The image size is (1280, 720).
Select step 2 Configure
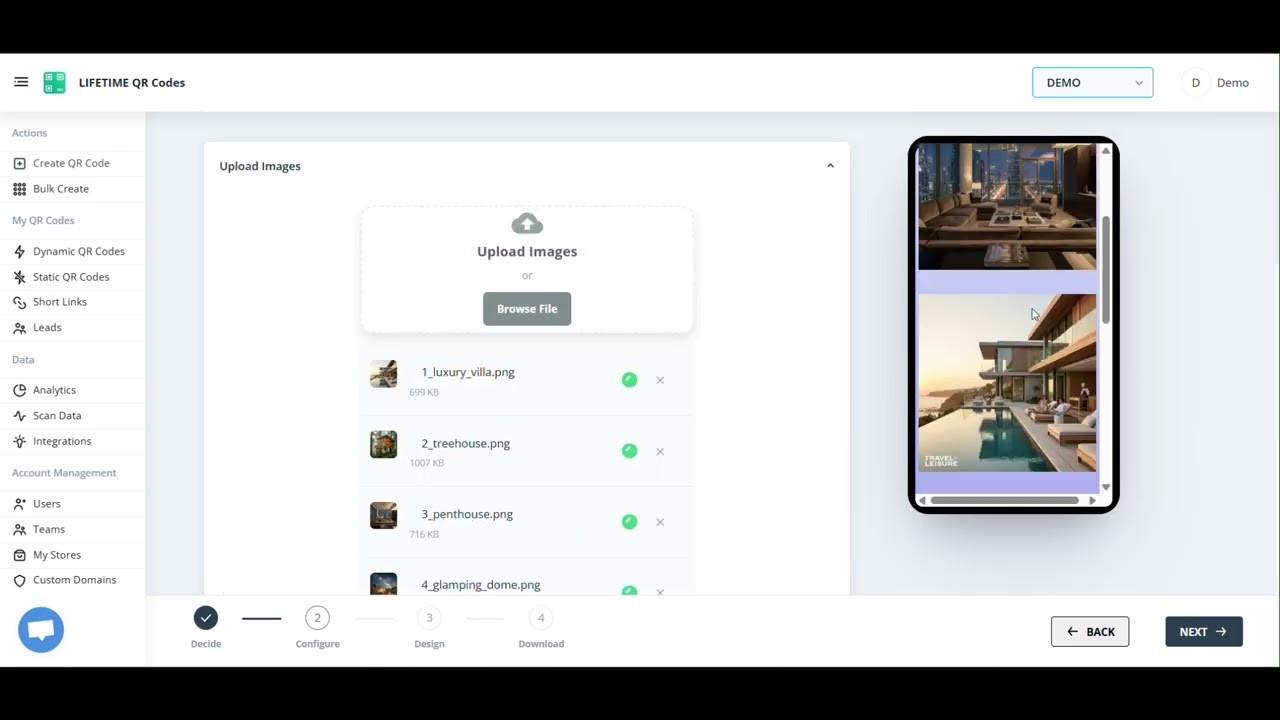pos(318,618)
